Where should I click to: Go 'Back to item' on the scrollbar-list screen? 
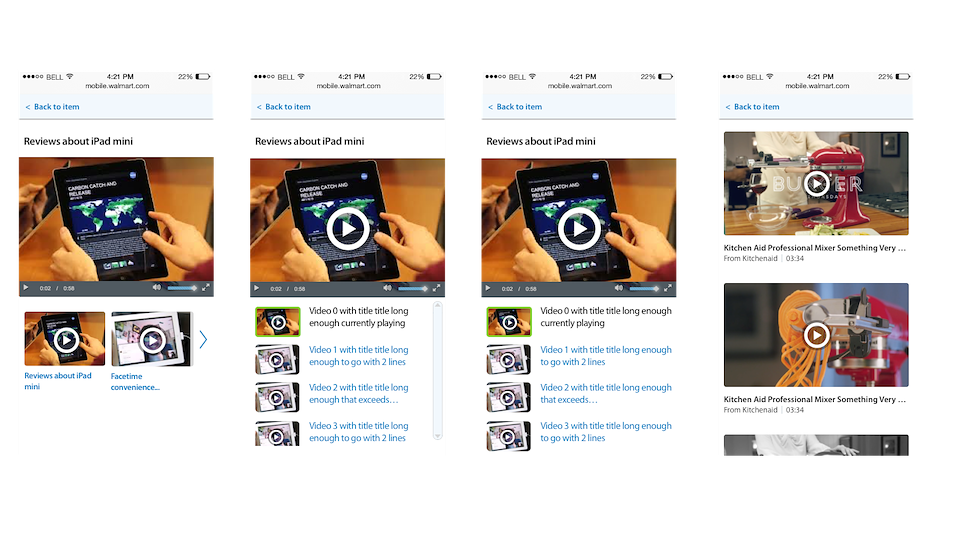(x=283, y=106)
